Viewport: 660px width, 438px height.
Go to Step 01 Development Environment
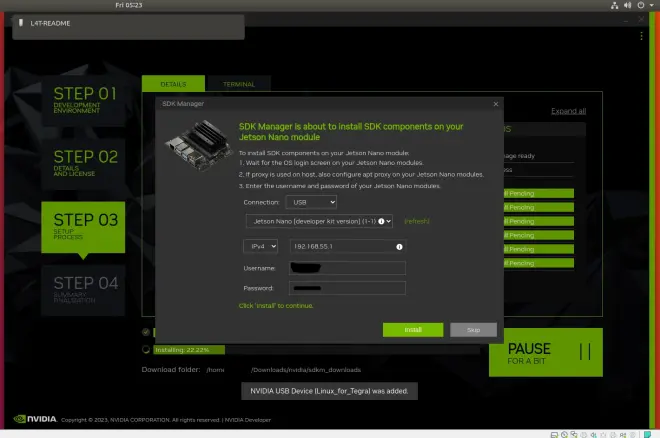click(x=83, y=101)
